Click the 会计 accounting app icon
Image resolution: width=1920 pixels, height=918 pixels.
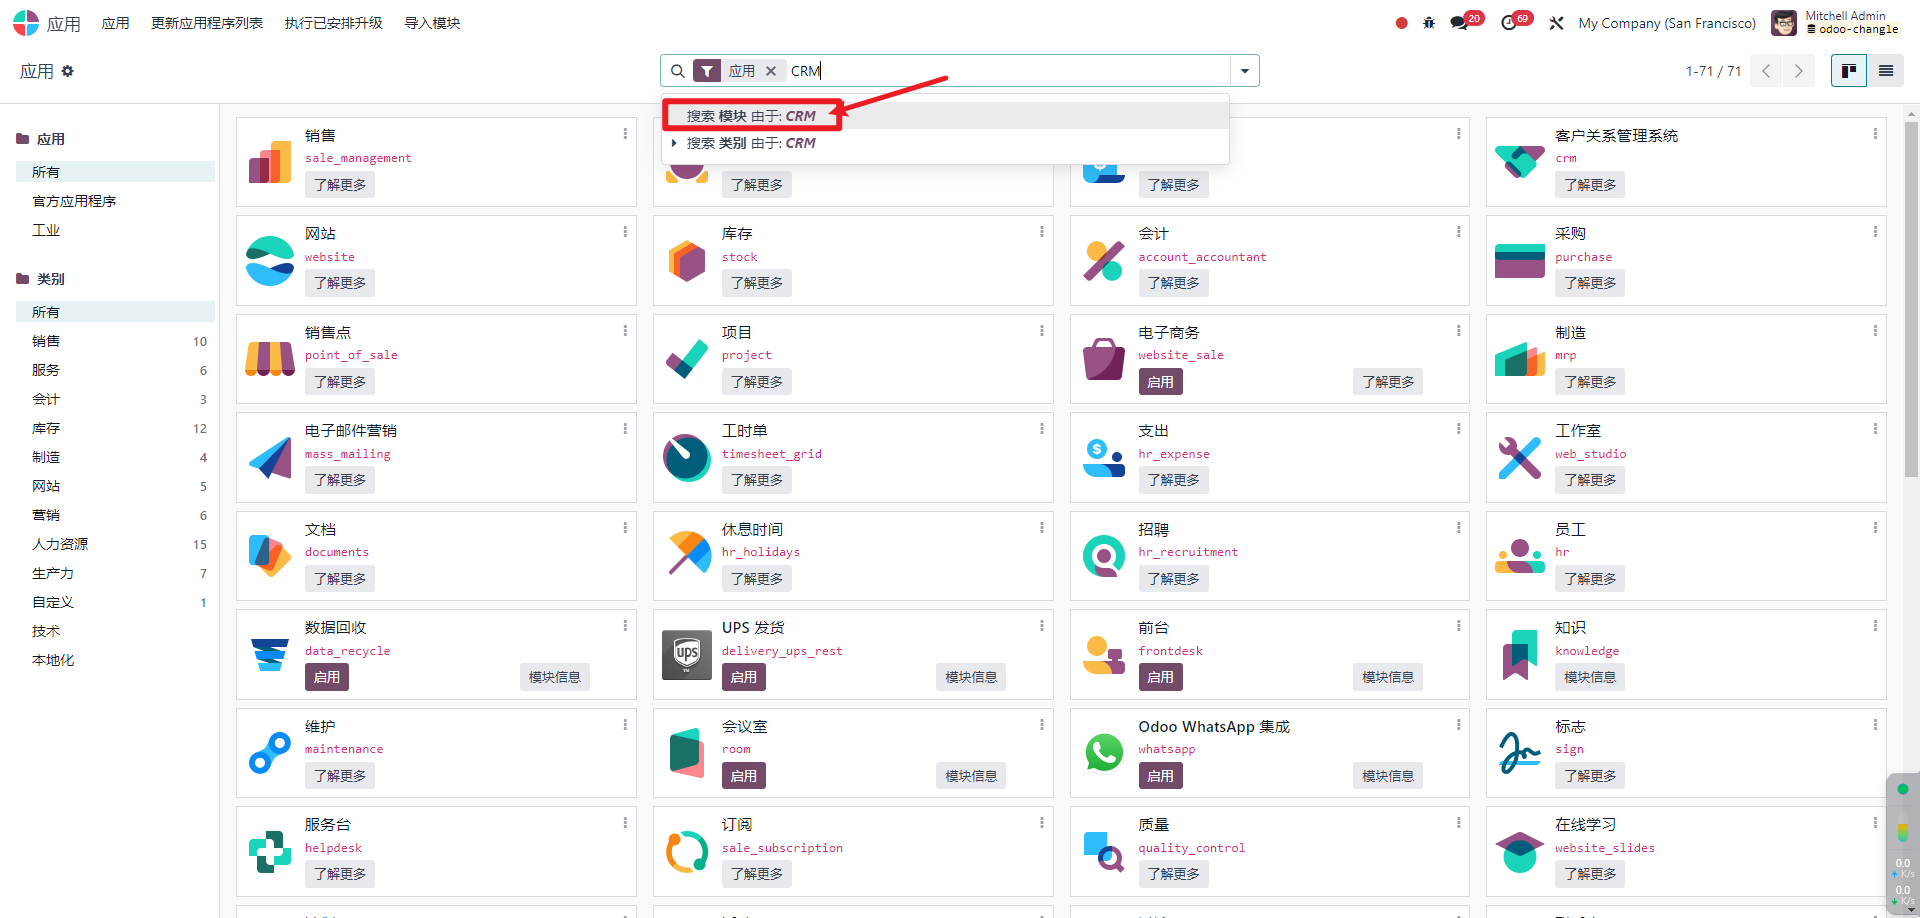point(1104,260)
